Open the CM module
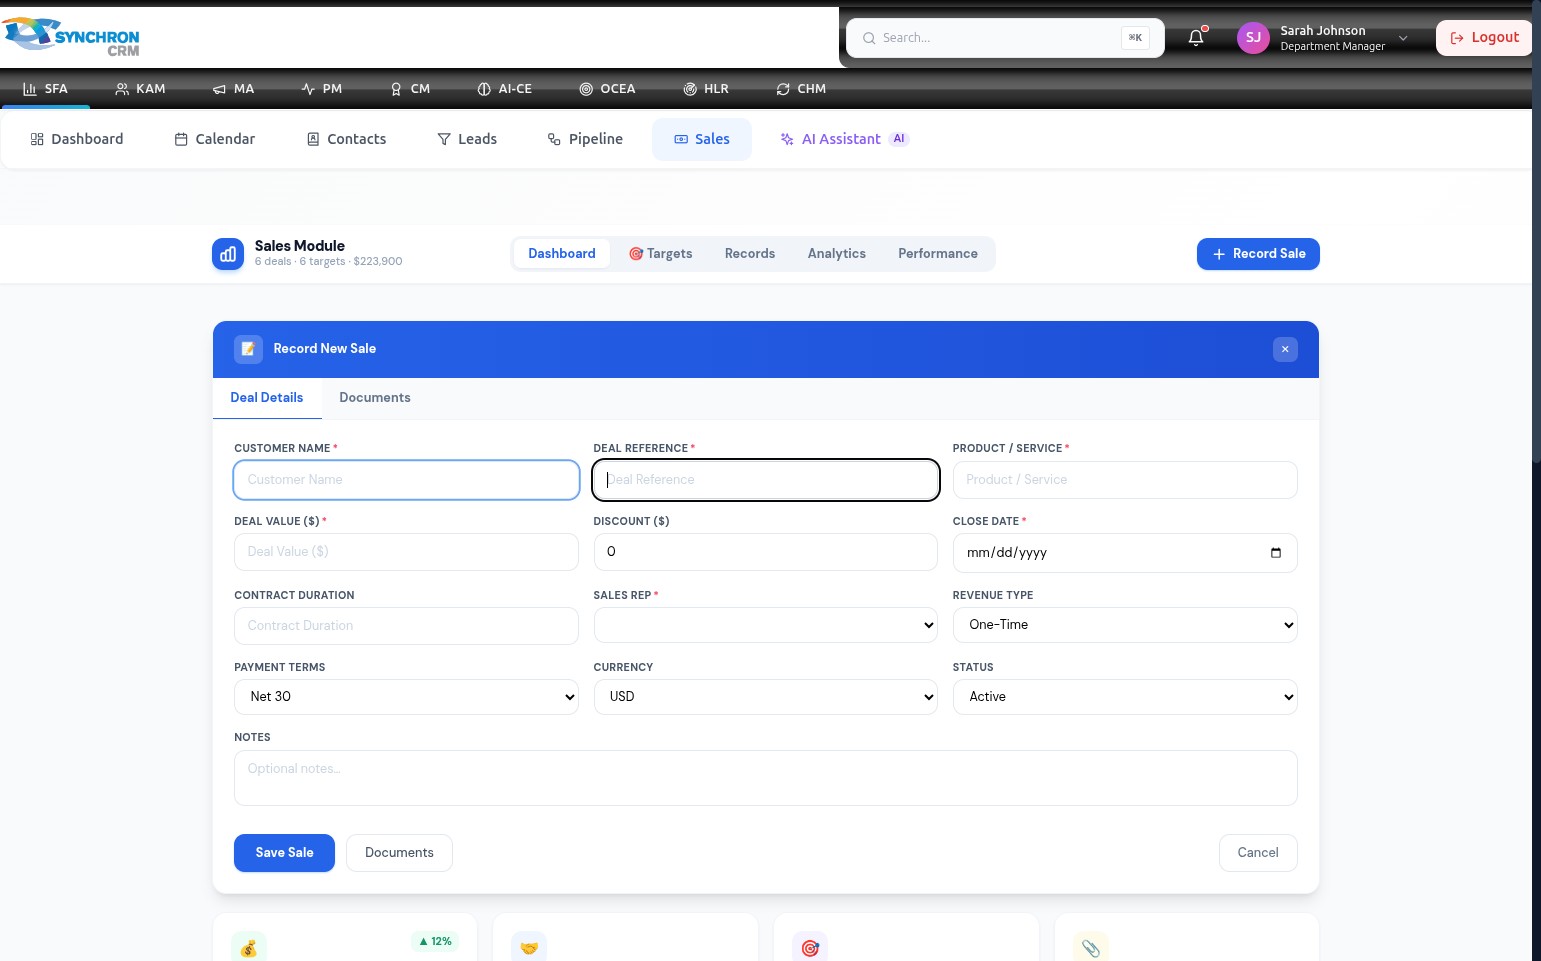The image size is (1541, 961). (x=410, y=89)
